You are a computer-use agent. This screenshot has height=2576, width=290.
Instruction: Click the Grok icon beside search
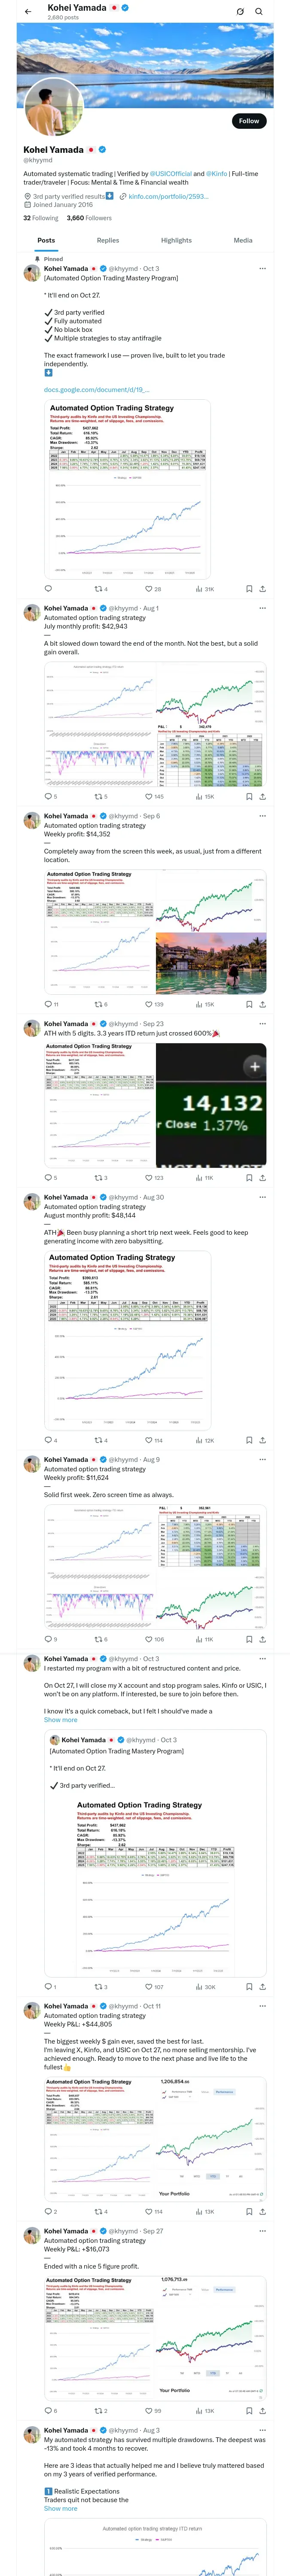tap(240, 12)
